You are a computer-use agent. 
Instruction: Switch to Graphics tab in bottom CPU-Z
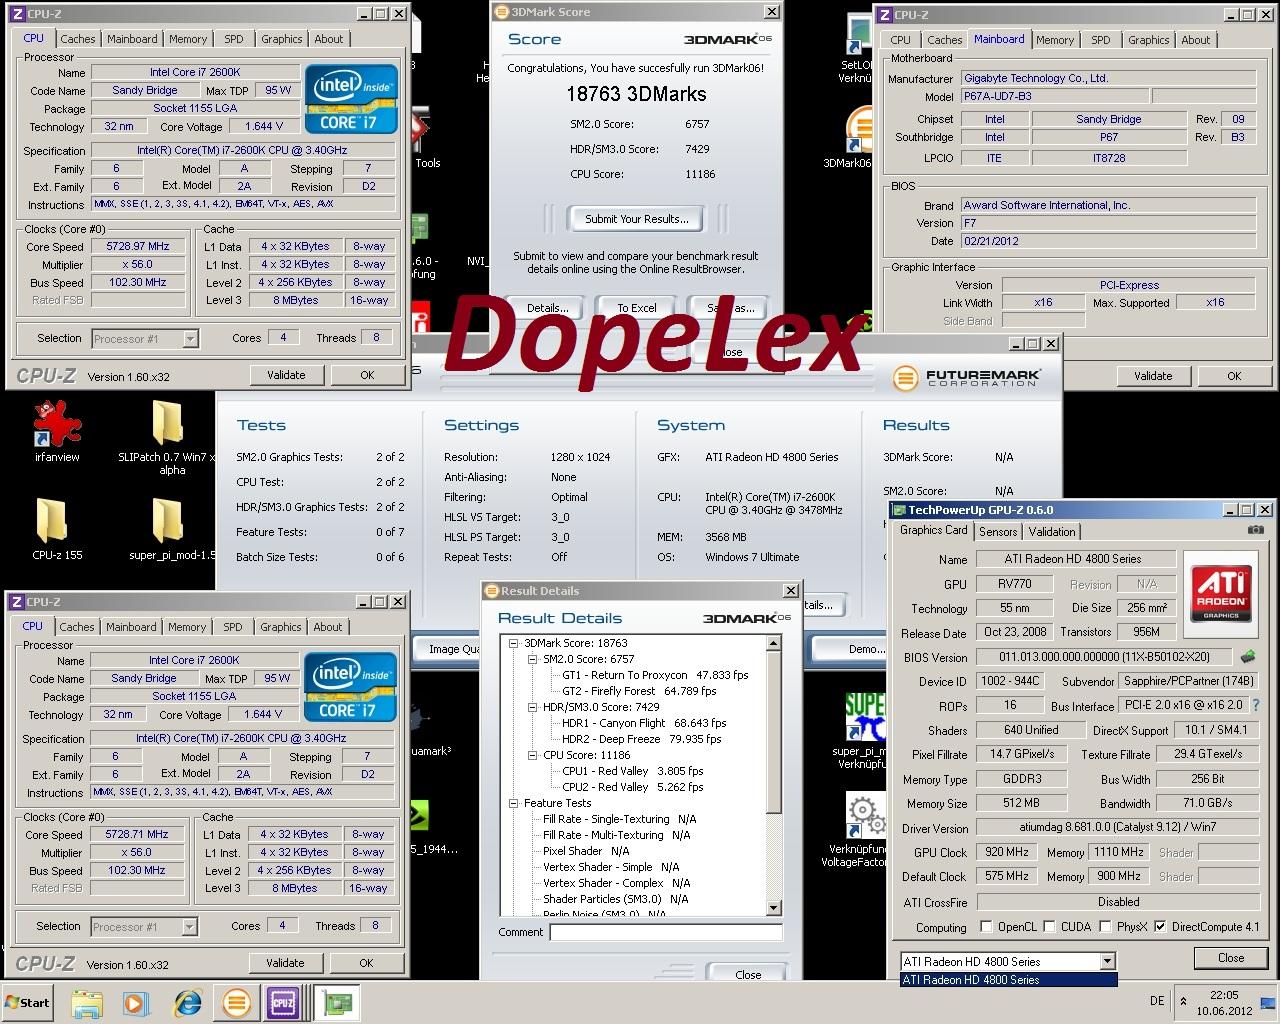[x=281, y=627]
